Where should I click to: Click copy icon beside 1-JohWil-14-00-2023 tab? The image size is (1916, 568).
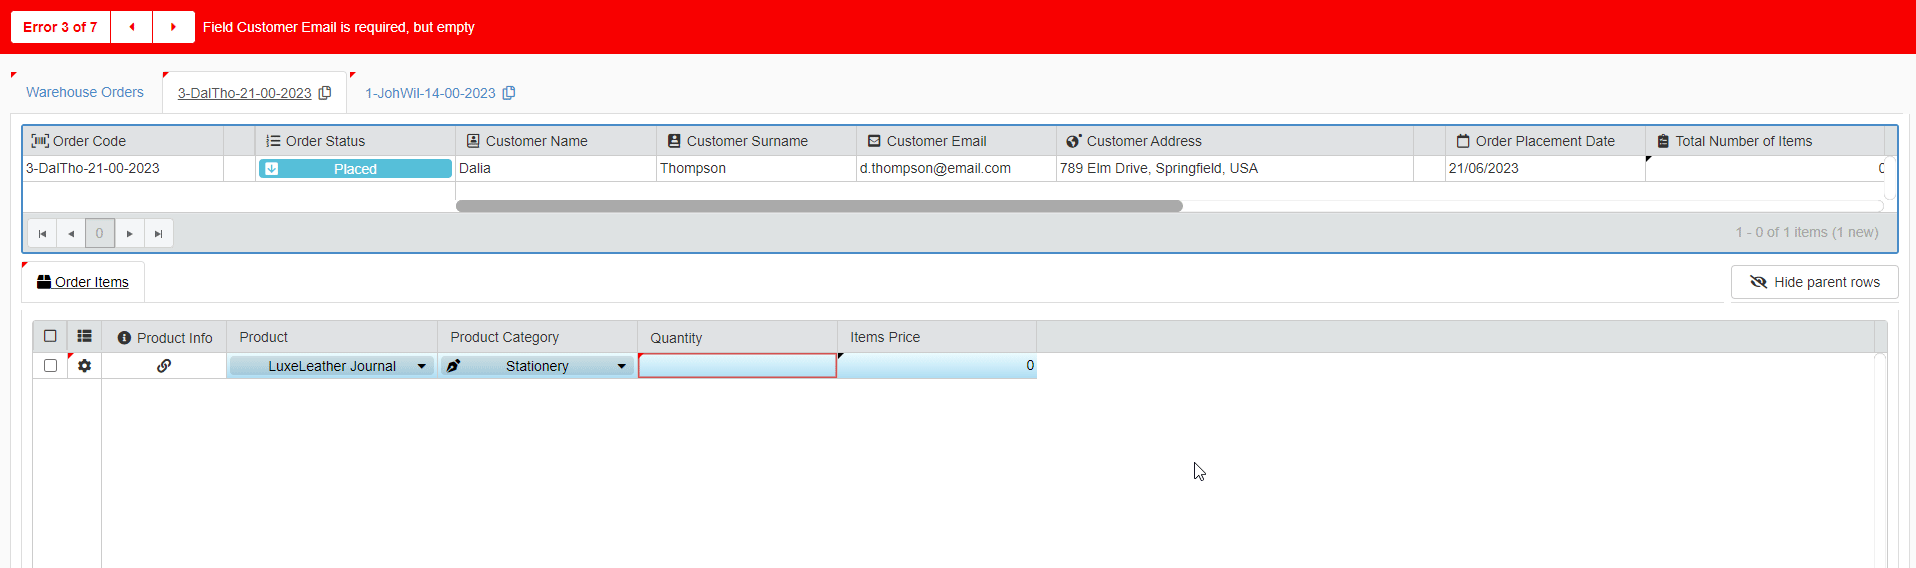(509, 93)
